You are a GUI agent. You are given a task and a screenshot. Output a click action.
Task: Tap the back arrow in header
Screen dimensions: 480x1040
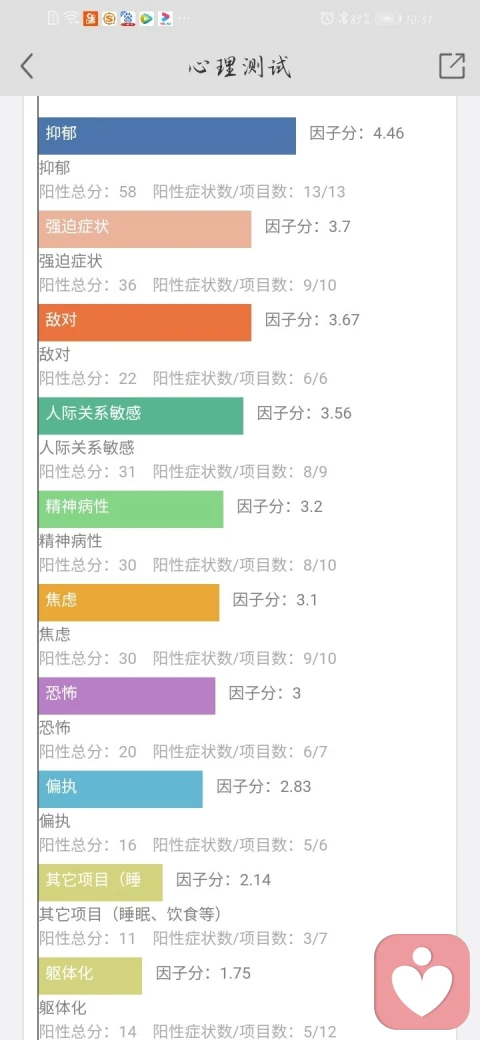[27, 66]
